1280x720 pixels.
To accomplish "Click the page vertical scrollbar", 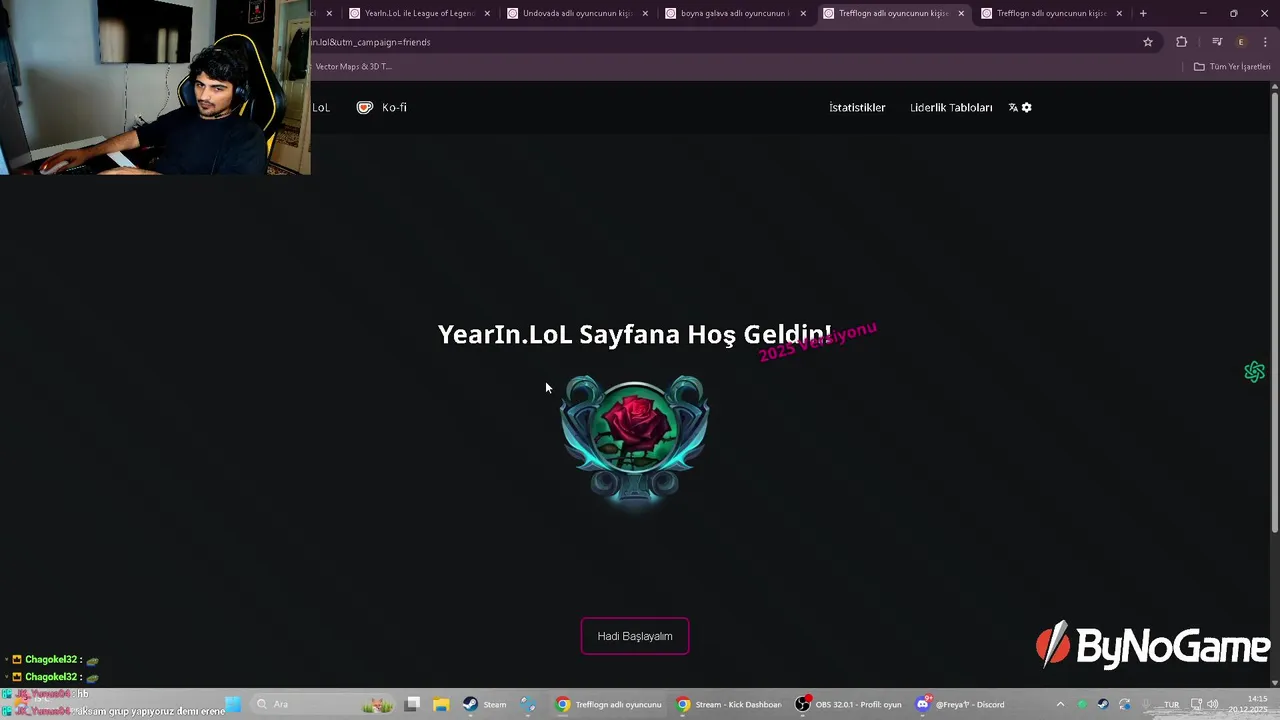I will coord(1274,310).
